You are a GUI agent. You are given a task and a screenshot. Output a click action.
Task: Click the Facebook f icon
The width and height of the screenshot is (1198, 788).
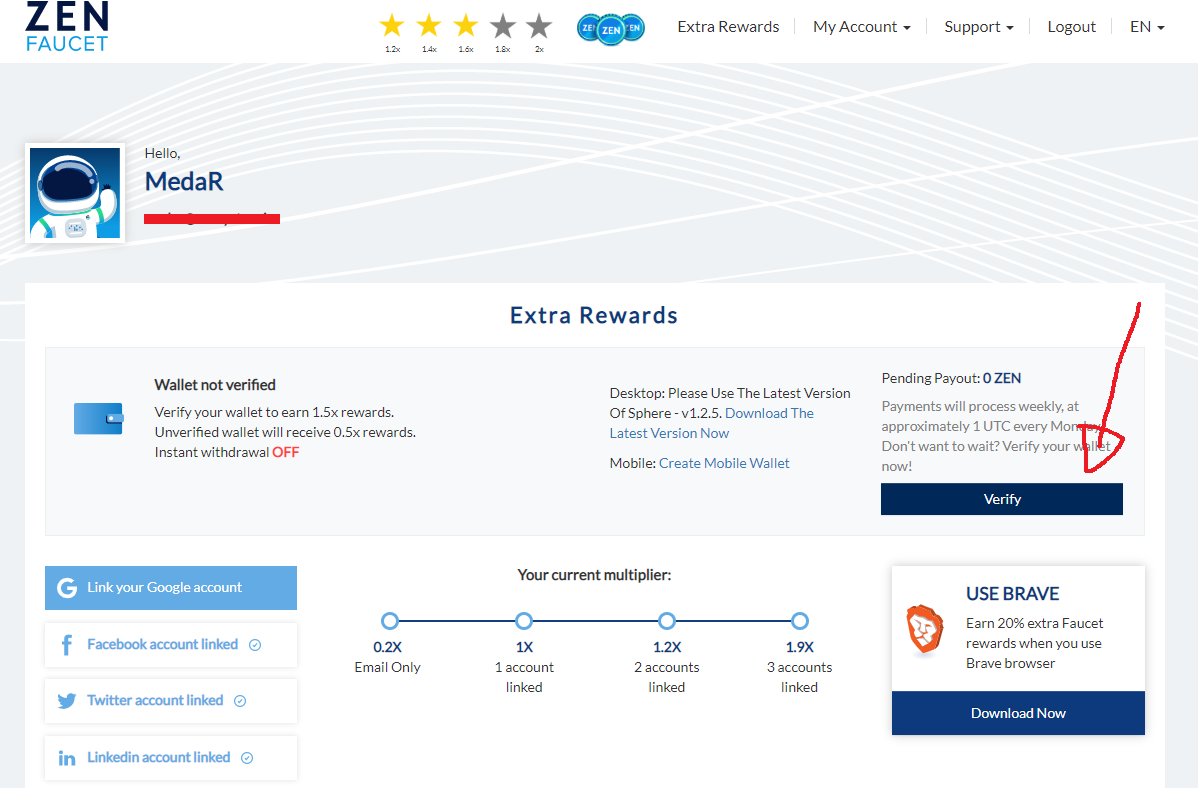coord(66,645)
